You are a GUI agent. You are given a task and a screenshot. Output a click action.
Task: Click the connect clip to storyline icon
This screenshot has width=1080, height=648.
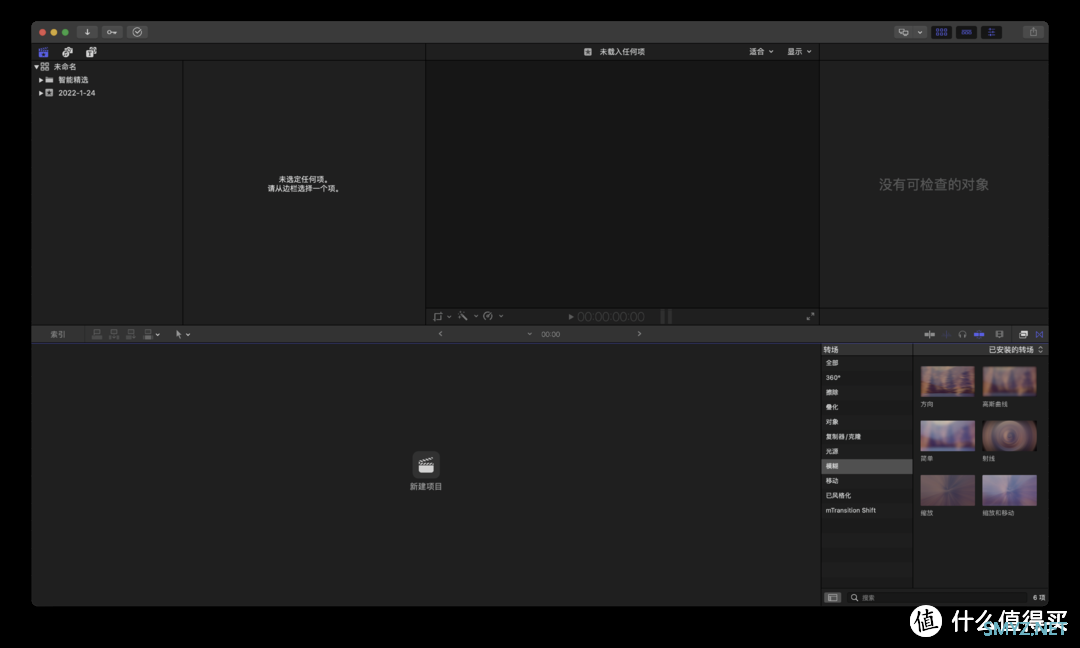[x=96, y=335]
